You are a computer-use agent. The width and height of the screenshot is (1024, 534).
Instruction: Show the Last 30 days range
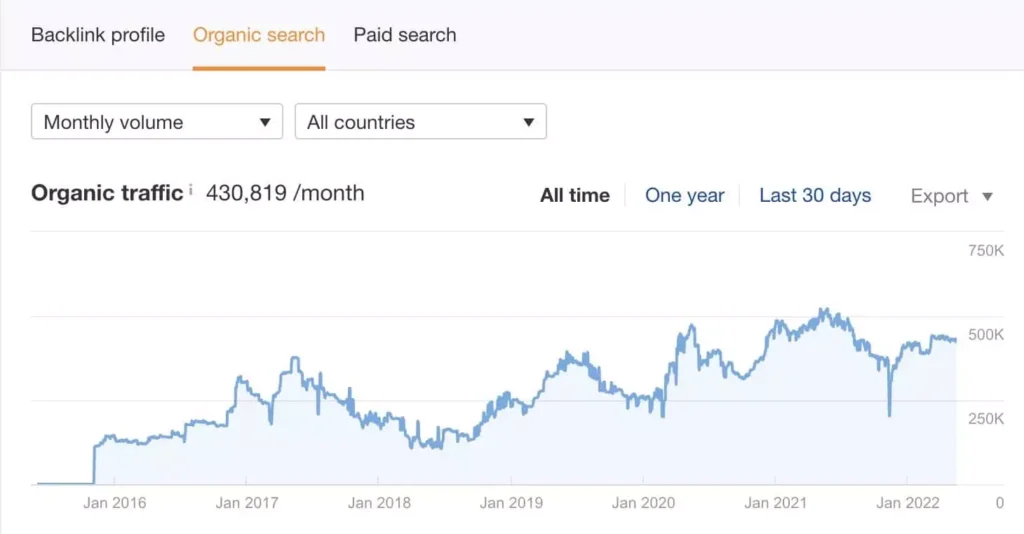[x=815, y=195]
